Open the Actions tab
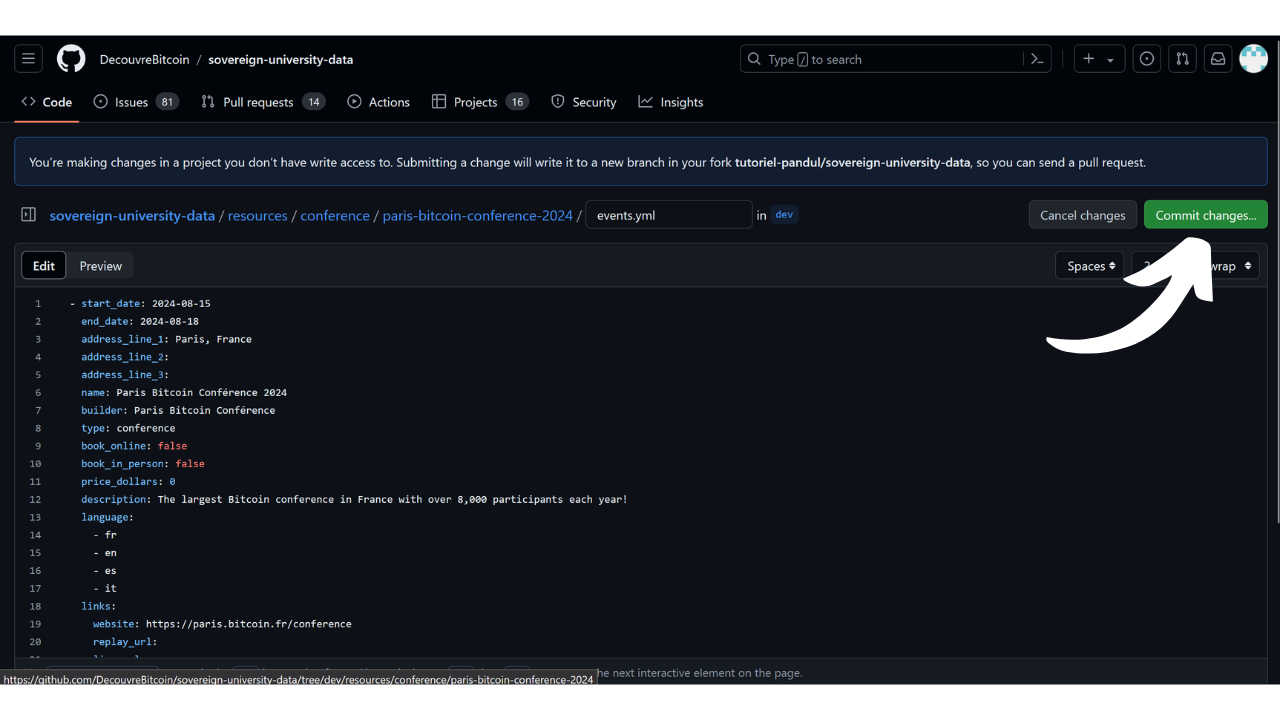1280x720 pixels. [379, 102]
